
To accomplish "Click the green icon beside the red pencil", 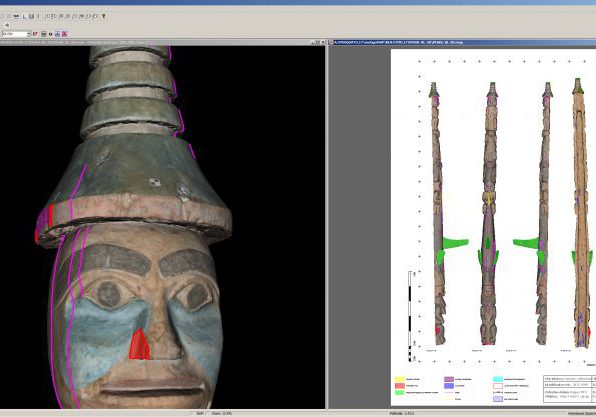I will [44, 34].
